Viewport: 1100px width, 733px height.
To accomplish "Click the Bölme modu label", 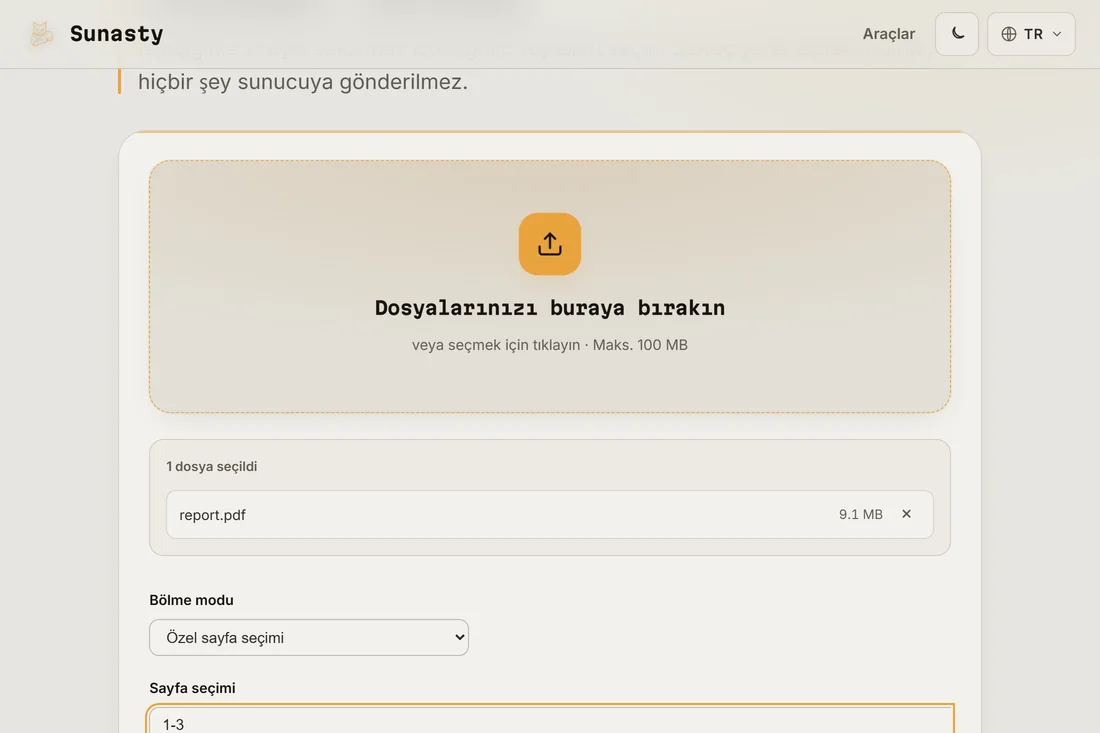I will pos(192,600).
